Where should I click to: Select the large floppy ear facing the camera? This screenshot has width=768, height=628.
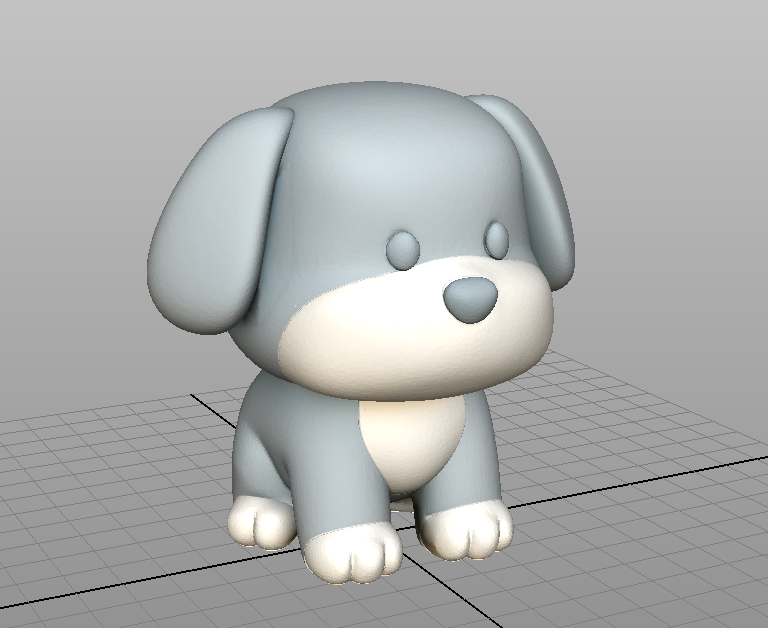[x=218, y=220]
